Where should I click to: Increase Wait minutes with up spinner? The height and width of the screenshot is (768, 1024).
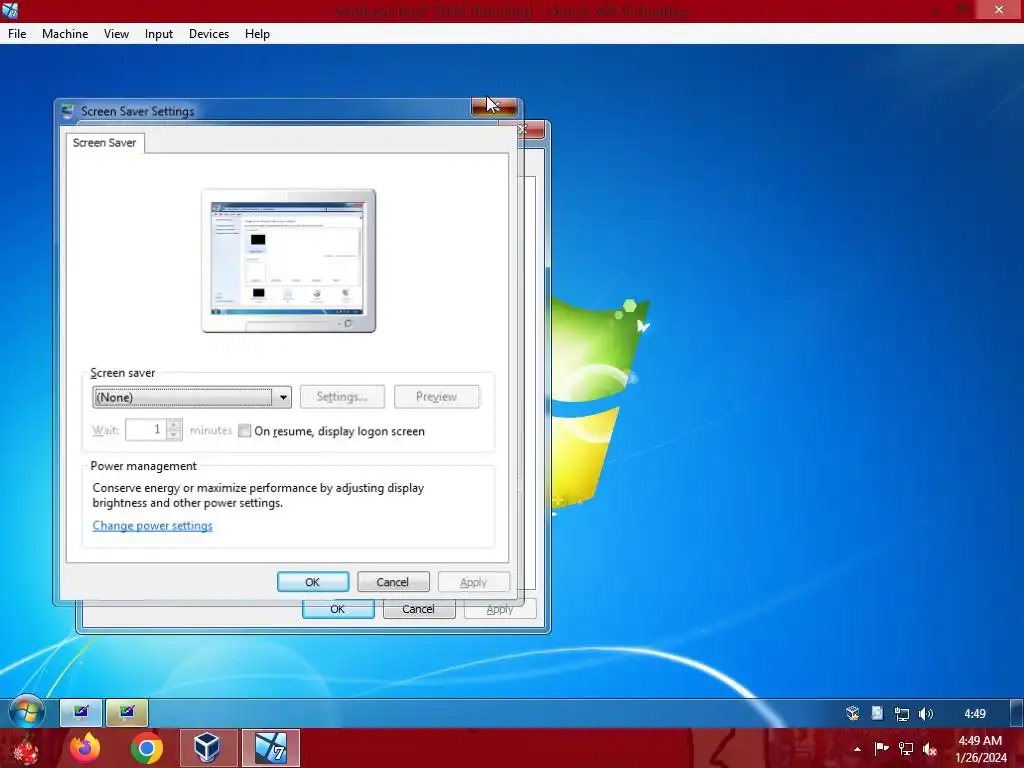click(x=174, y=425)
